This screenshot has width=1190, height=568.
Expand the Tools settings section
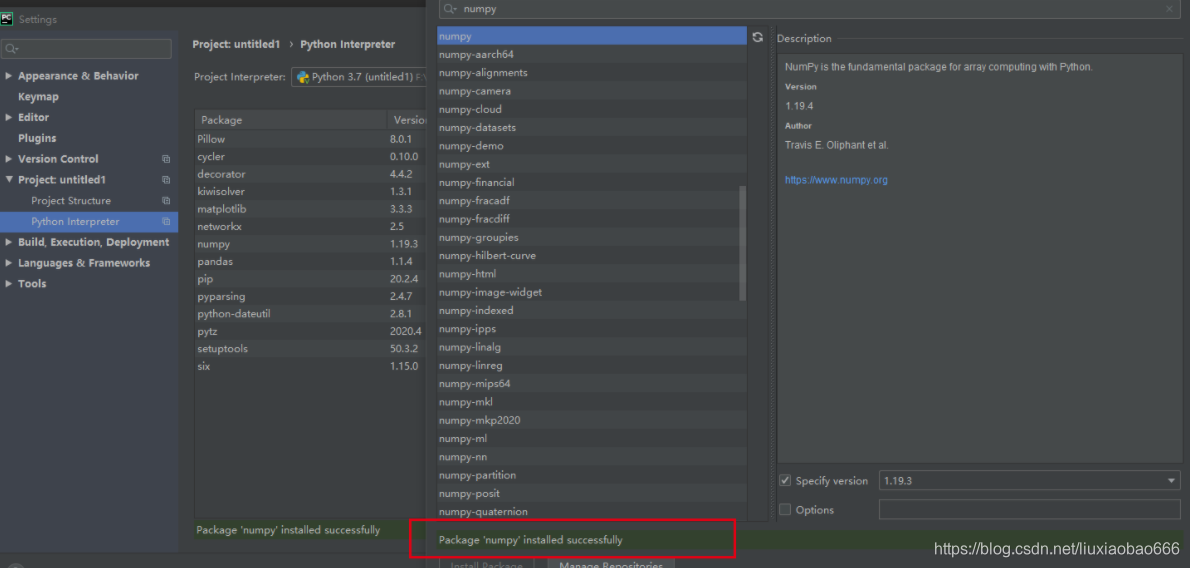click(x=8, y=284)
